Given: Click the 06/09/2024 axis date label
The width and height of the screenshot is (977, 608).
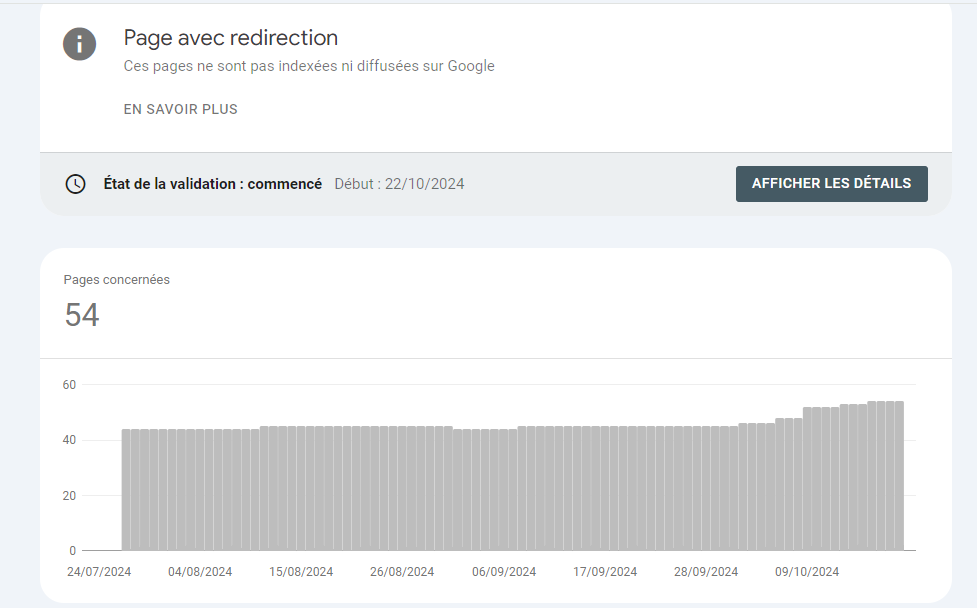Looking at the screenshot, I should coord(504,572).
